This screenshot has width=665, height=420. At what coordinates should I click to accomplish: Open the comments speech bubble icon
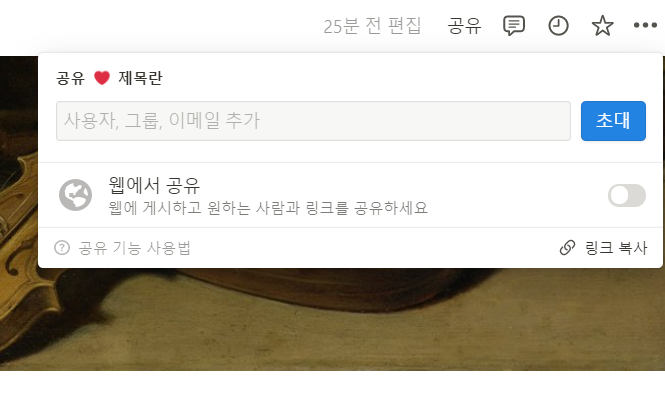coord(514,25)
